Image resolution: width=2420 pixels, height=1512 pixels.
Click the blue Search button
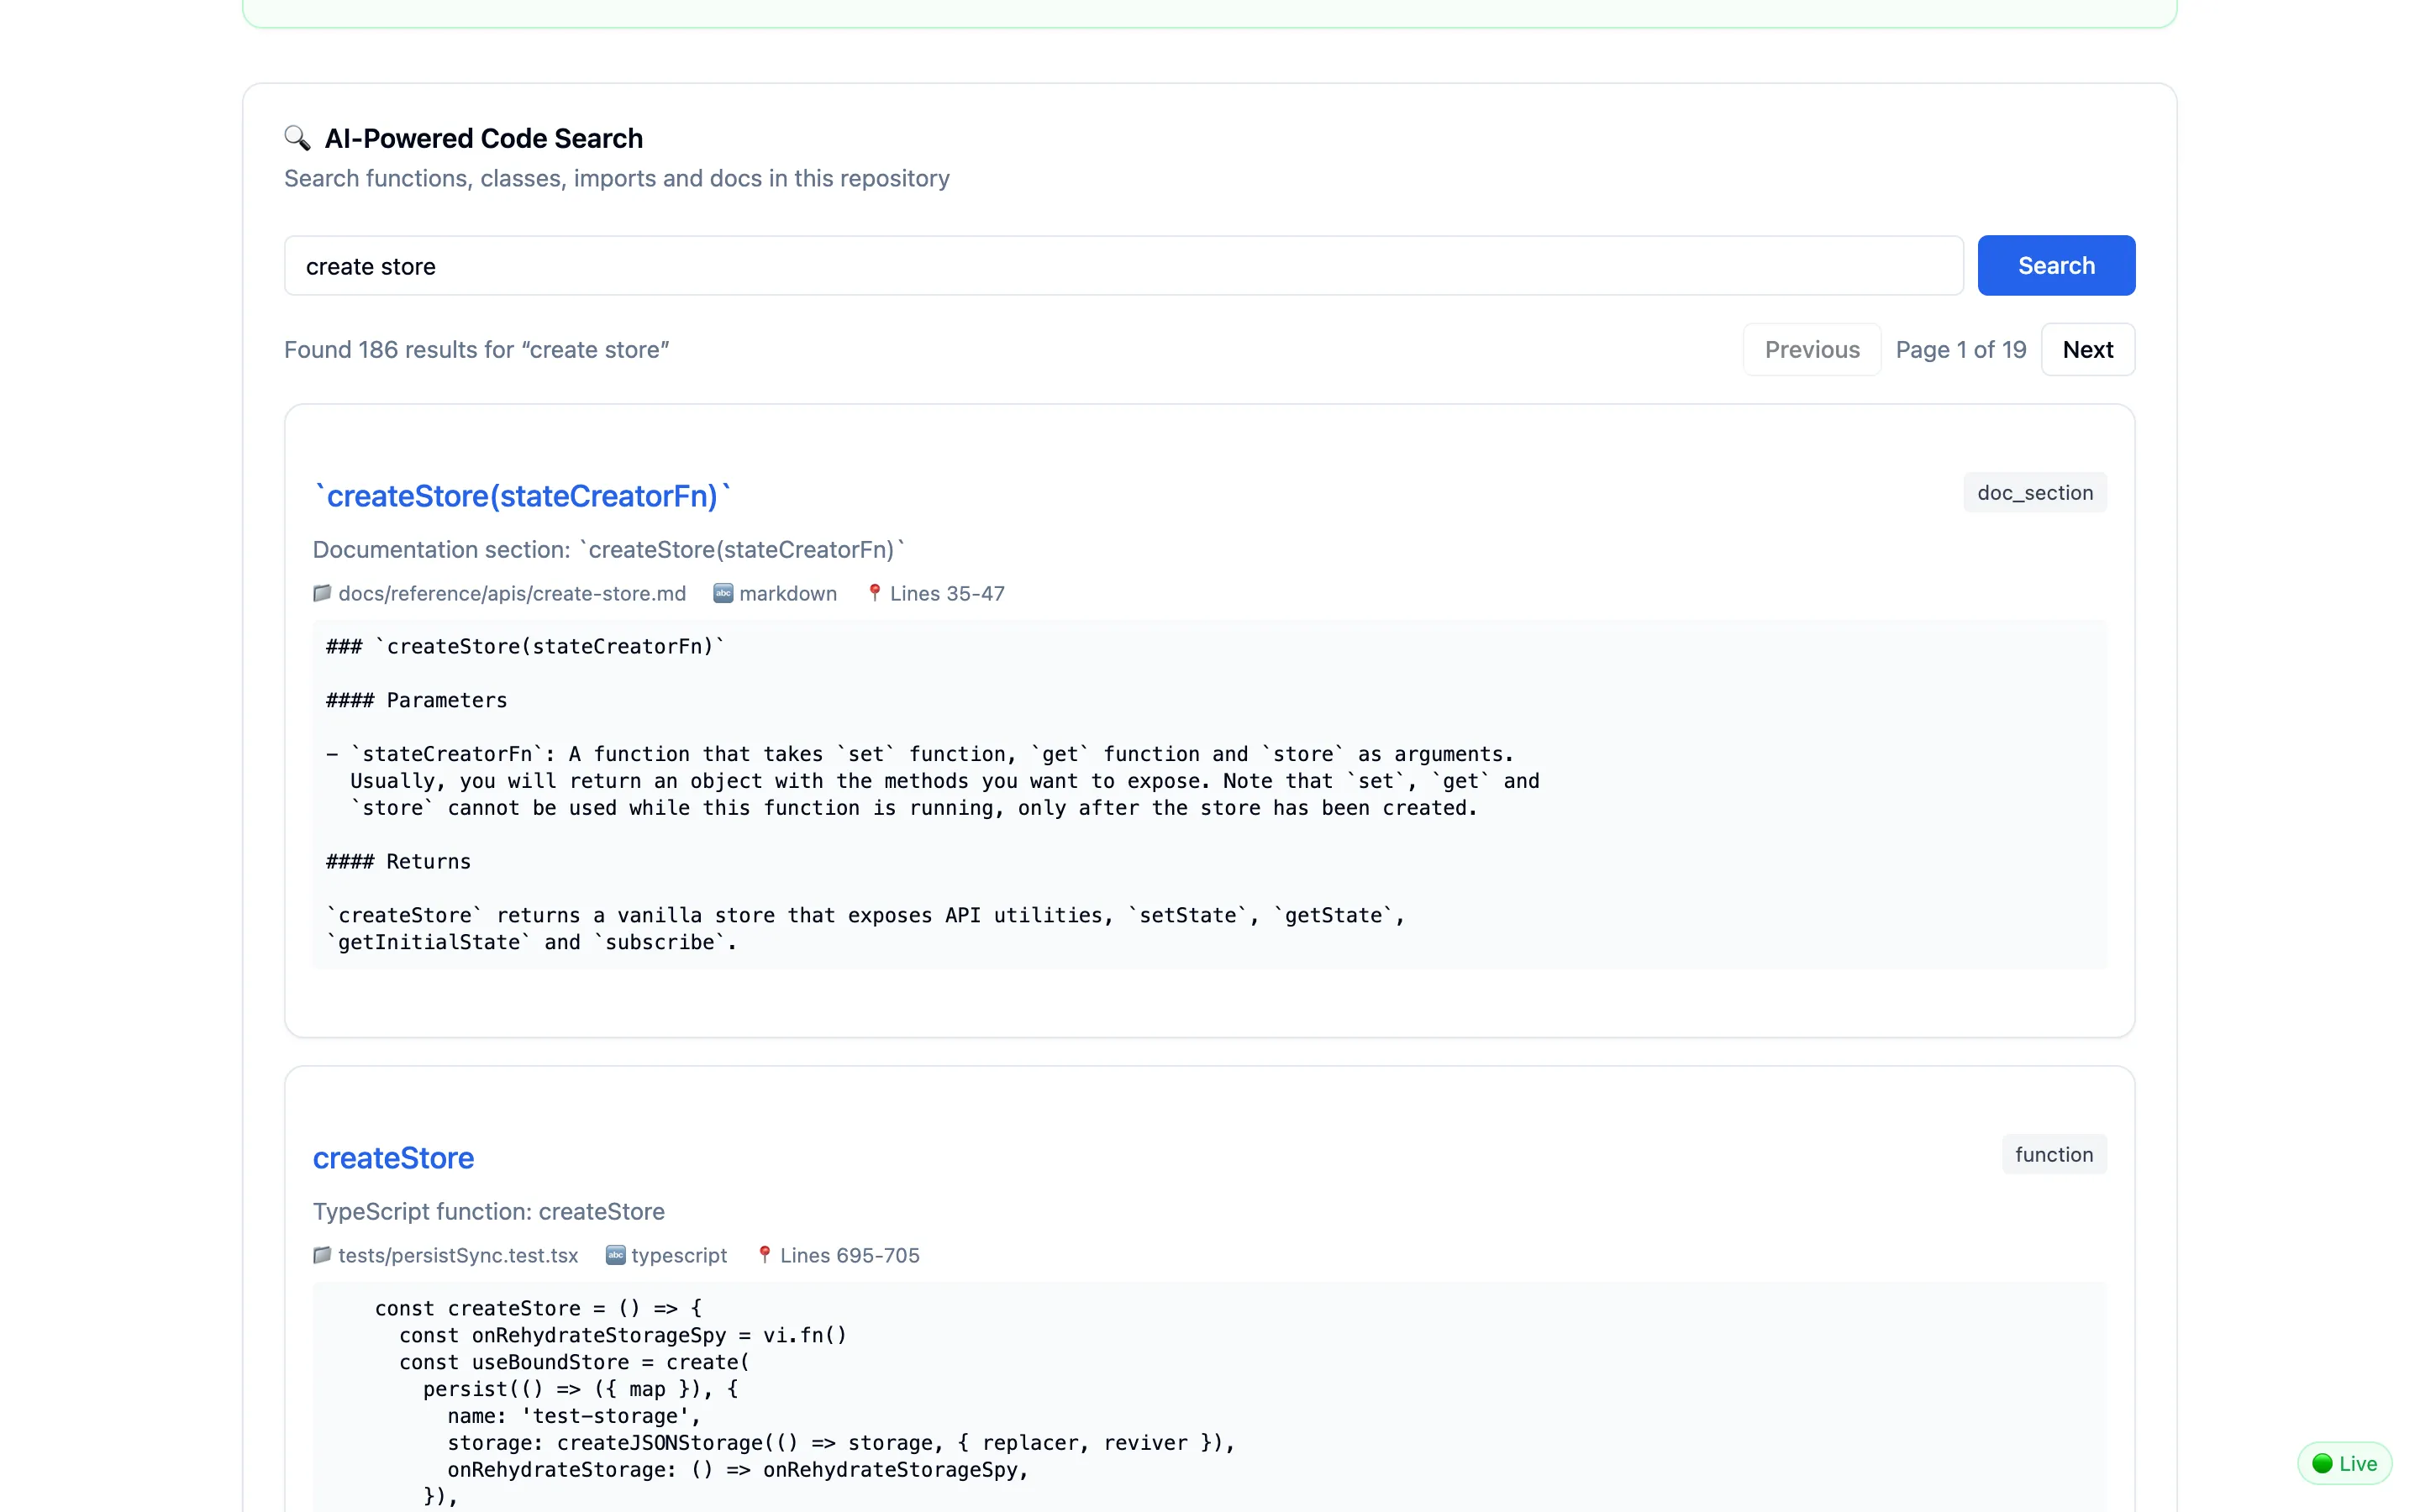tap(2056, 265)
